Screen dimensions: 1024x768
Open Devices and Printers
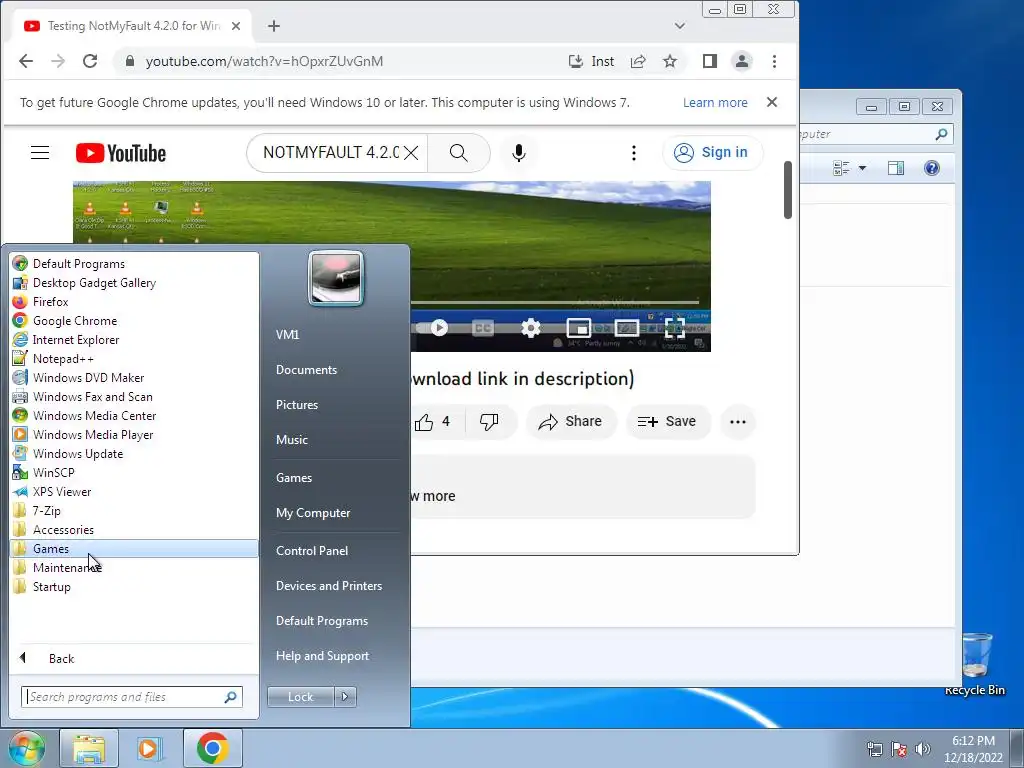(329, 586)
